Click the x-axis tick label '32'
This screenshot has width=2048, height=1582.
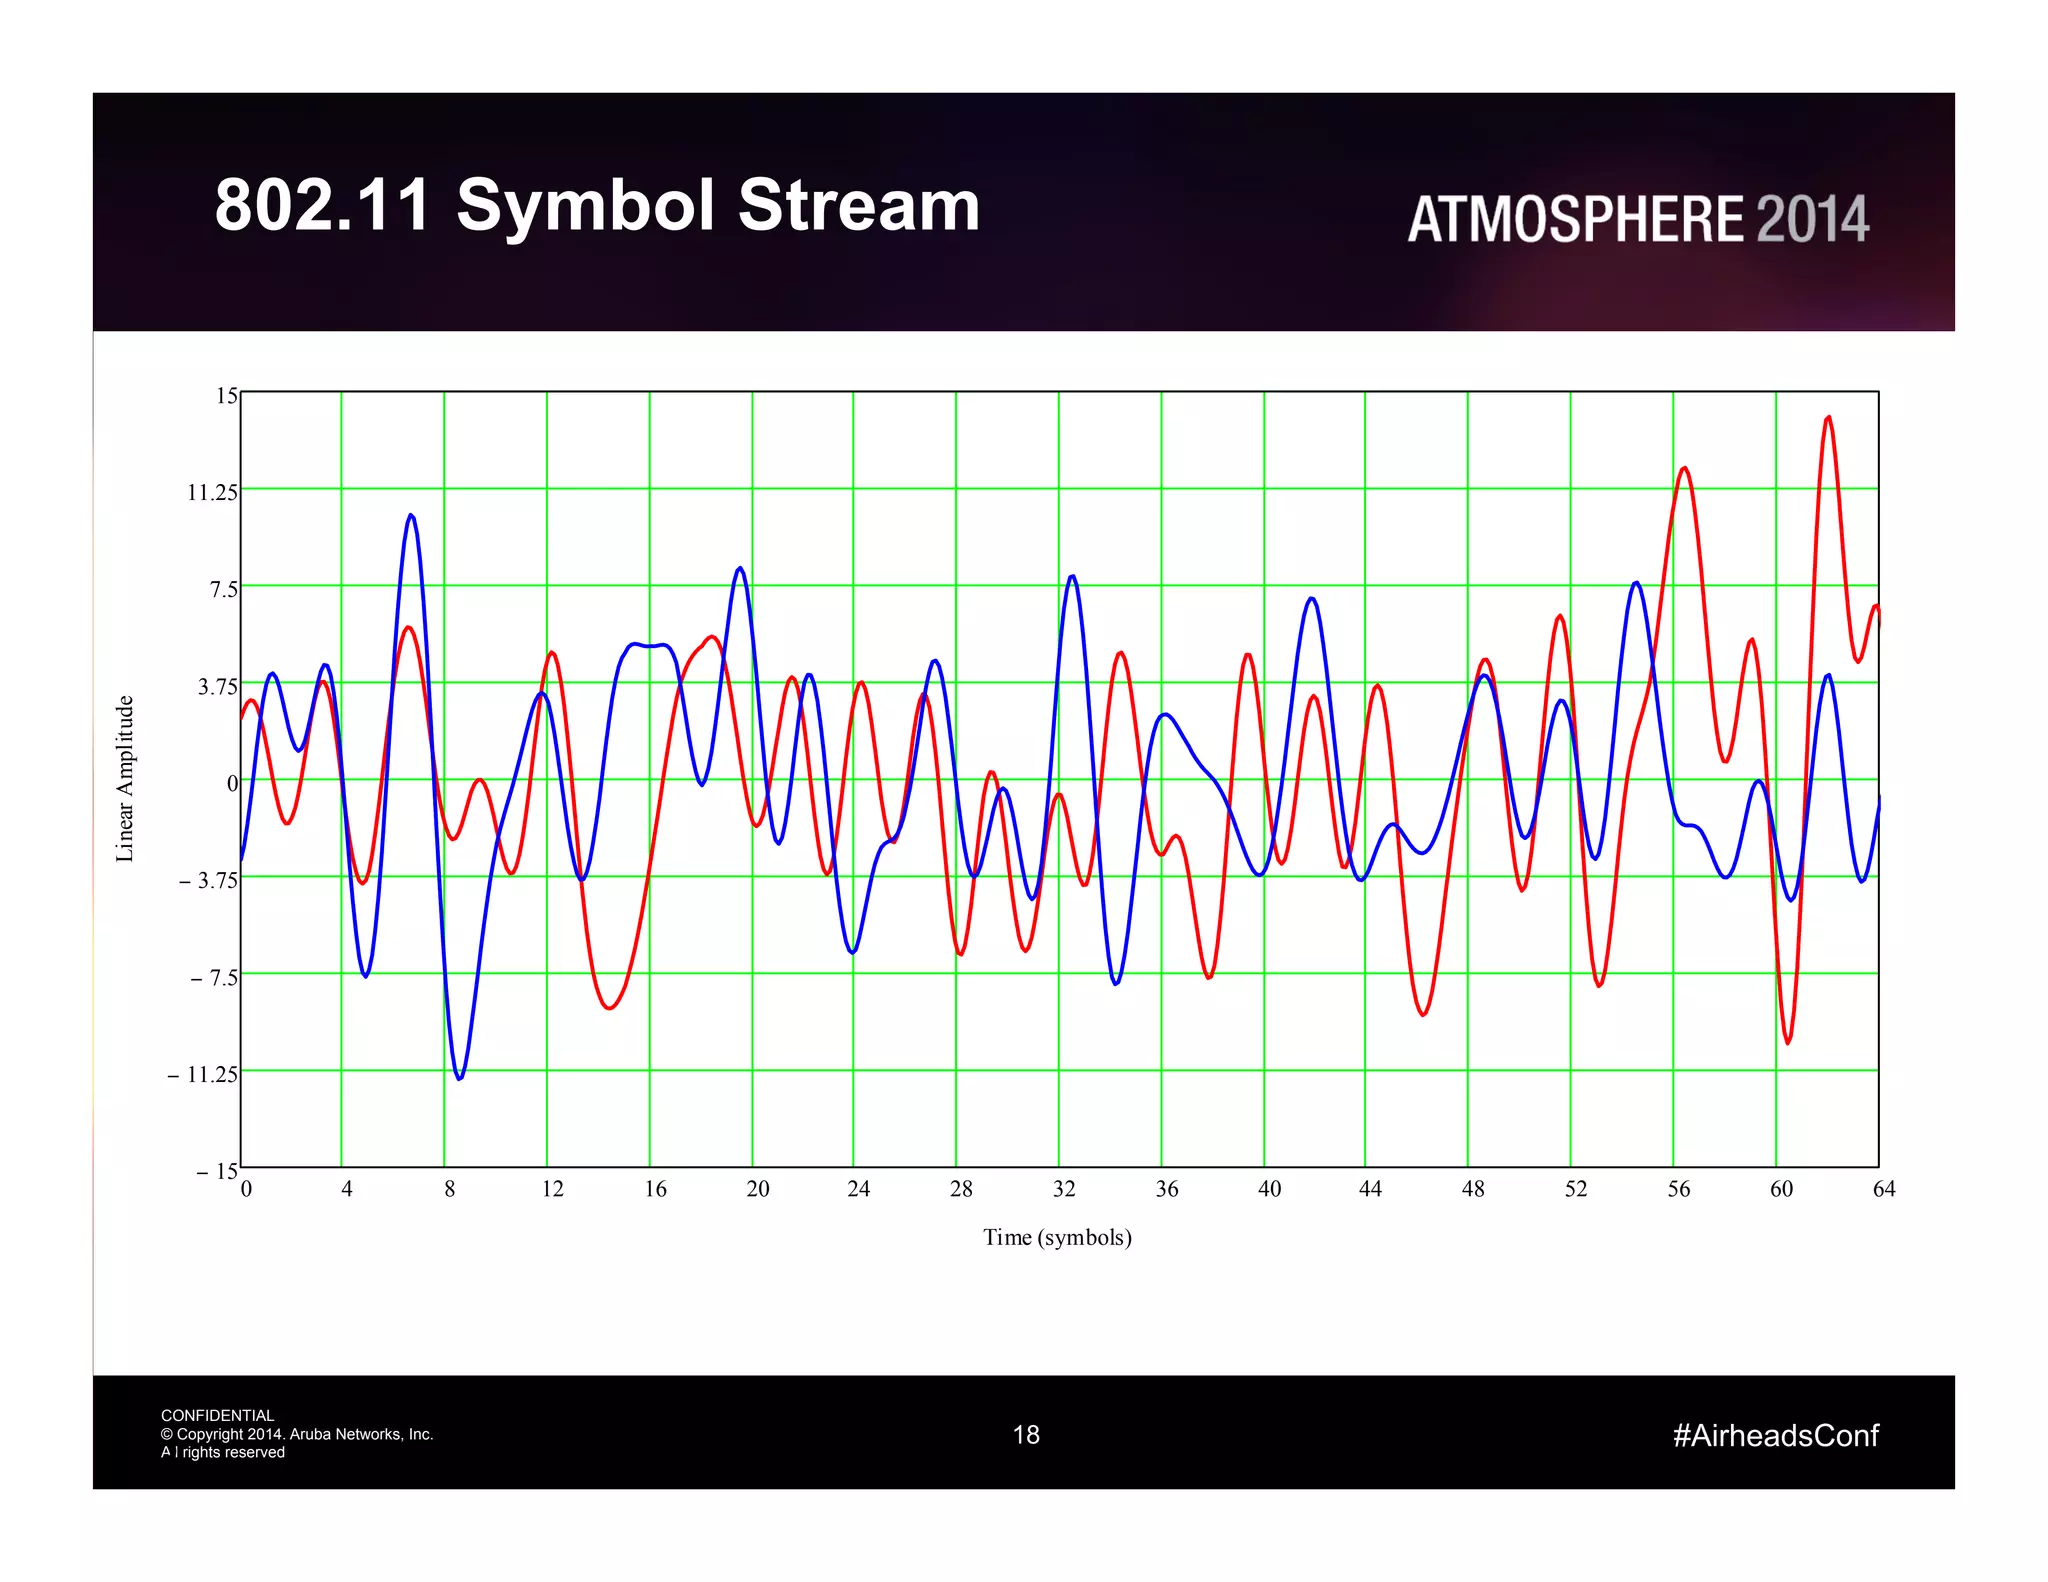coord(1064,1189)
